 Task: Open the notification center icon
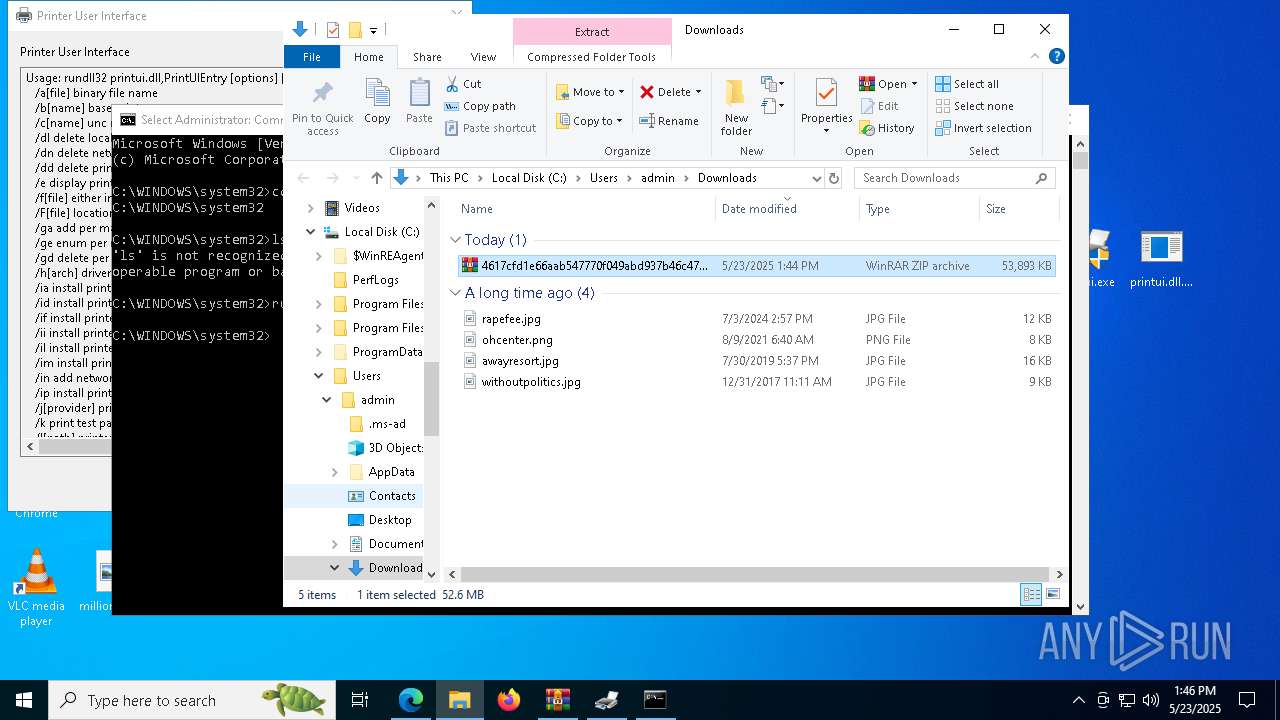1247,700
